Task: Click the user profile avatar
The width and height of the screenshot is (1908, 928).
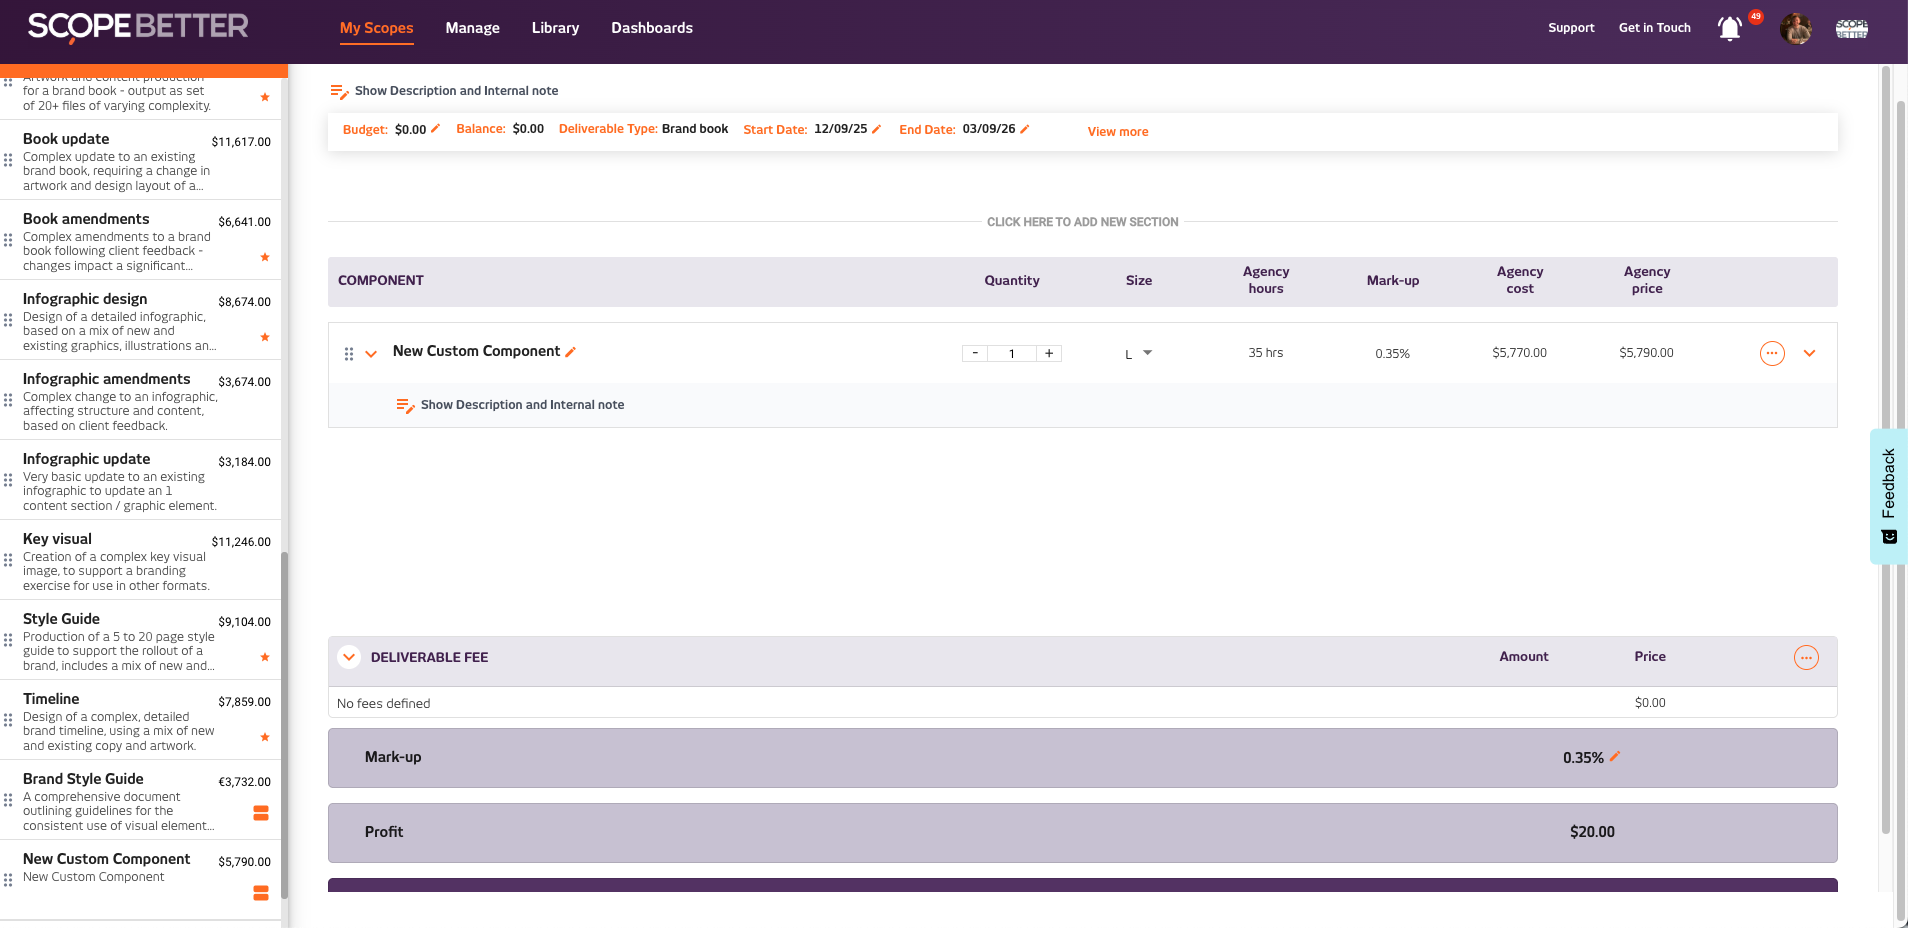Action: [1795, 29]
